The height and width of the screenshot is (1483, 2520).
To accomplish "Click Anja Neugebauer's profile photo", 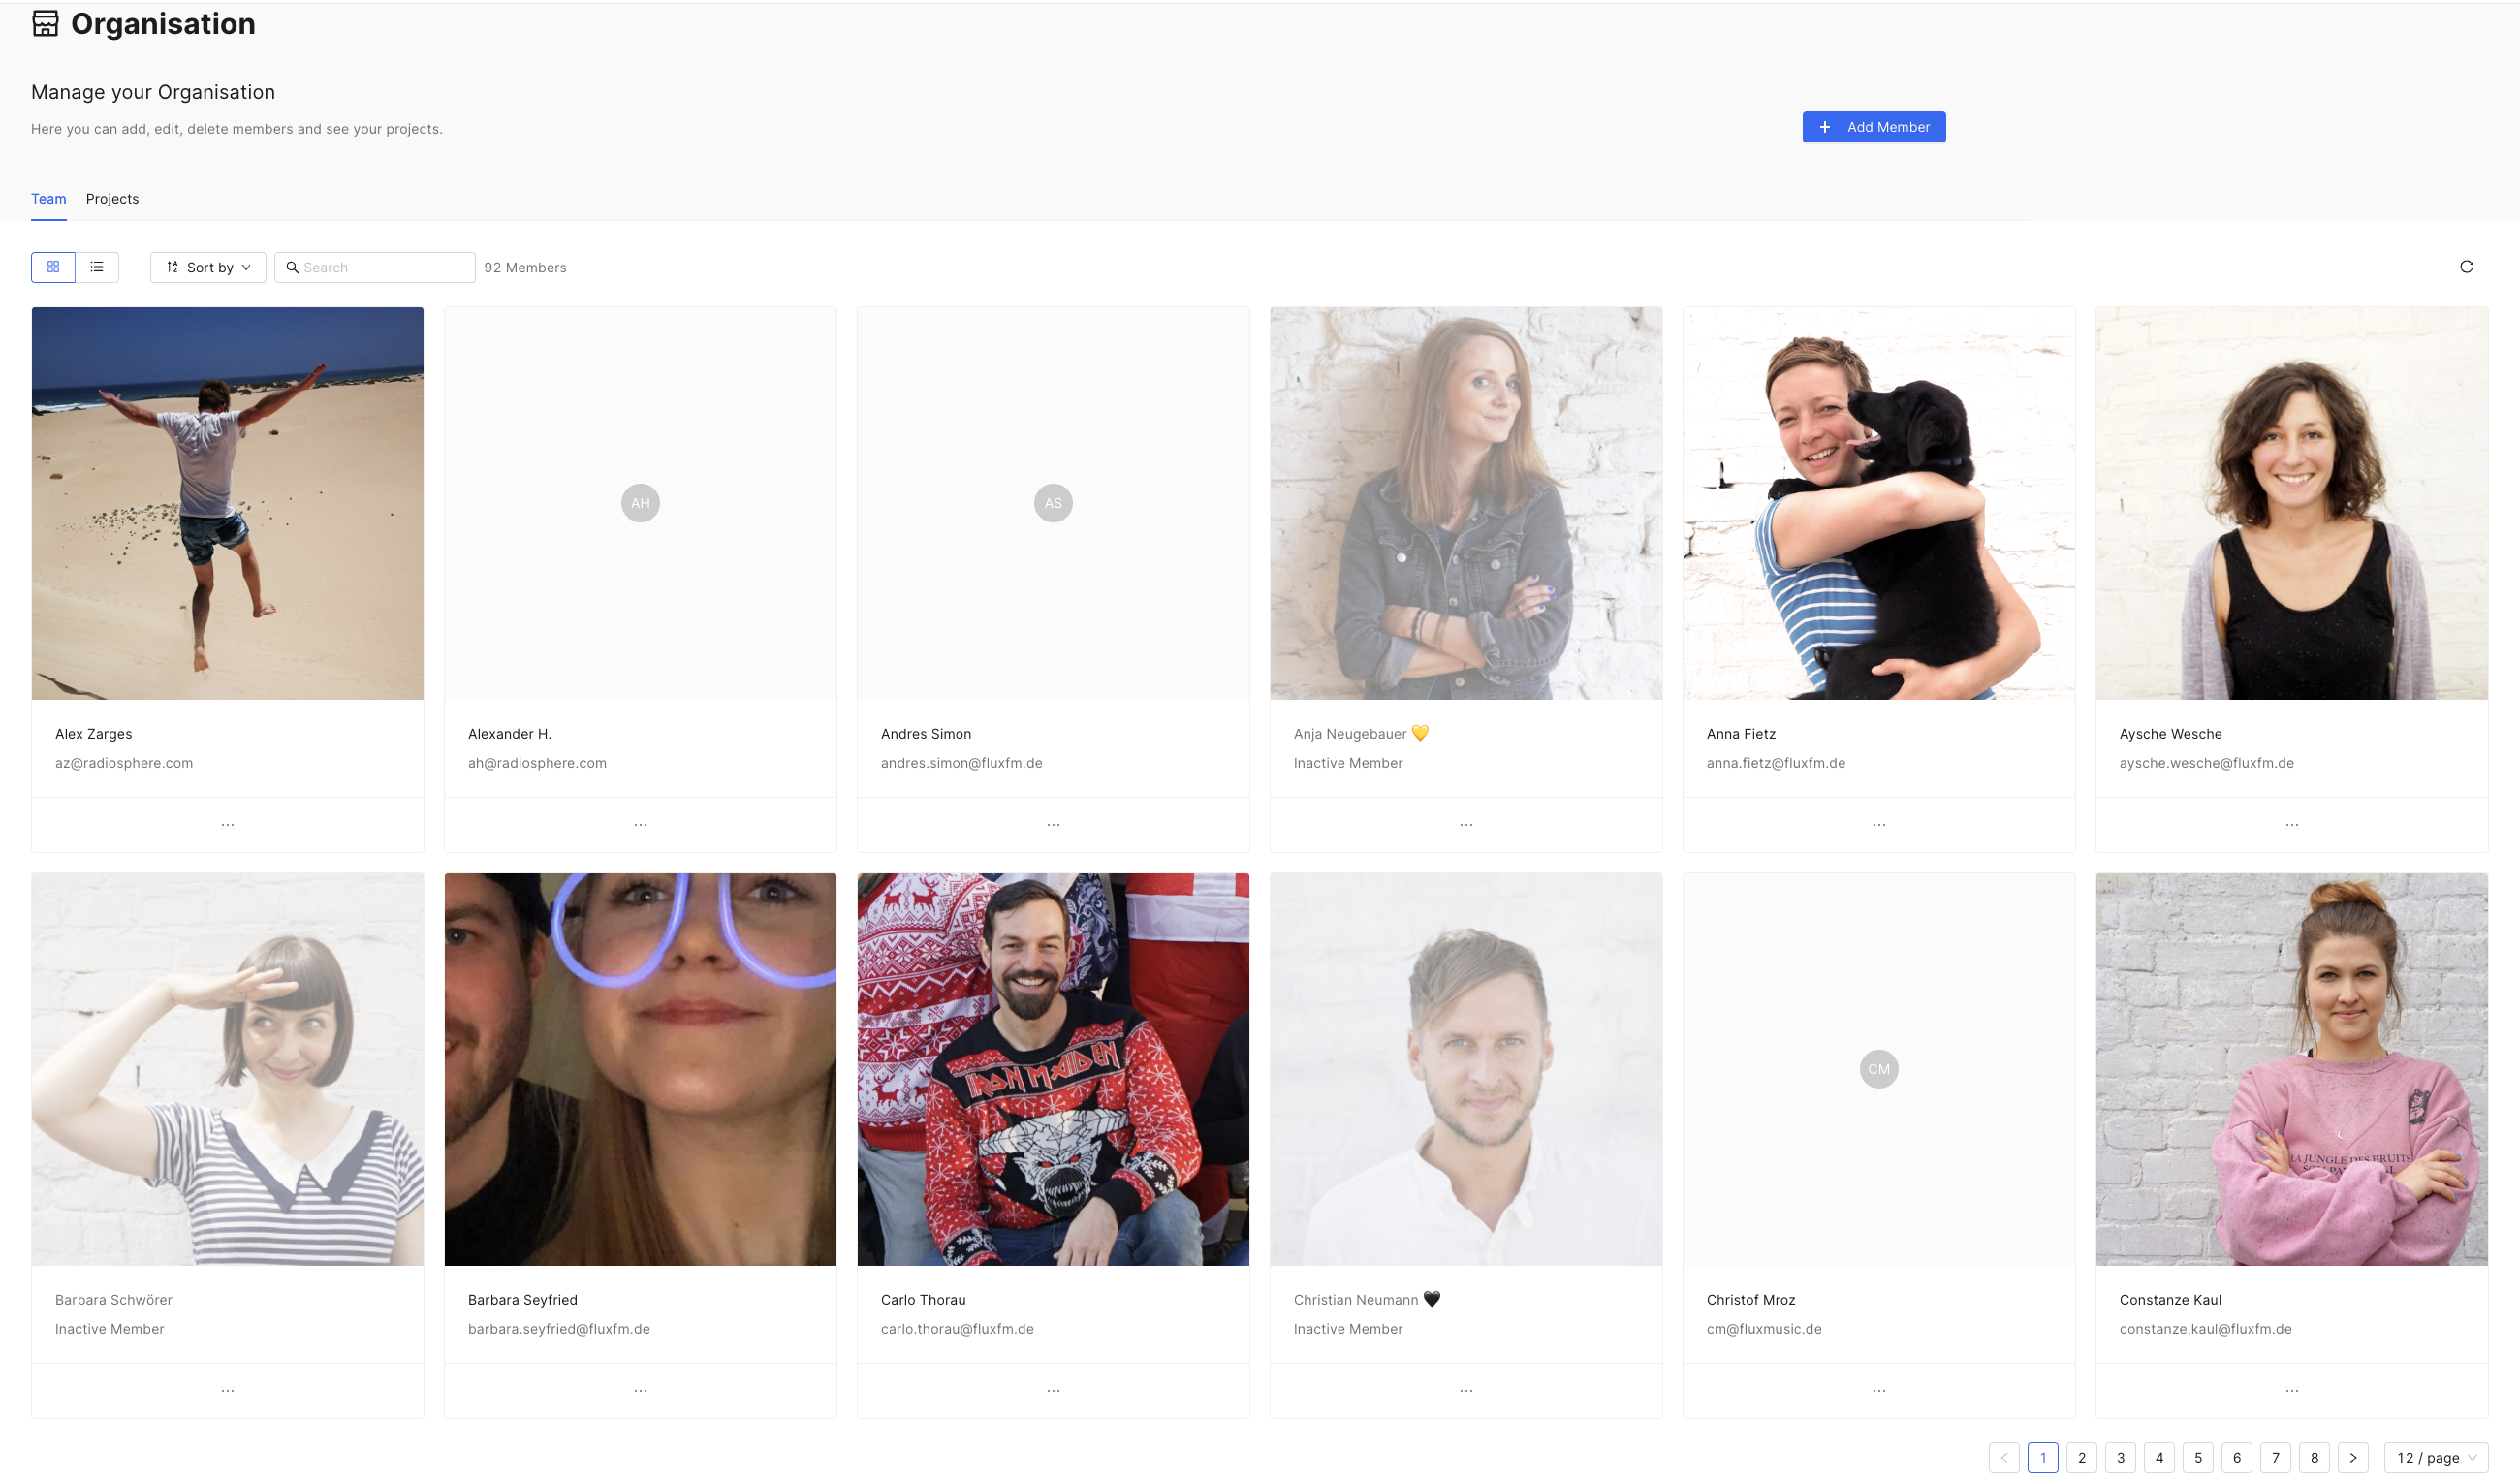I will pos(1466,503).
